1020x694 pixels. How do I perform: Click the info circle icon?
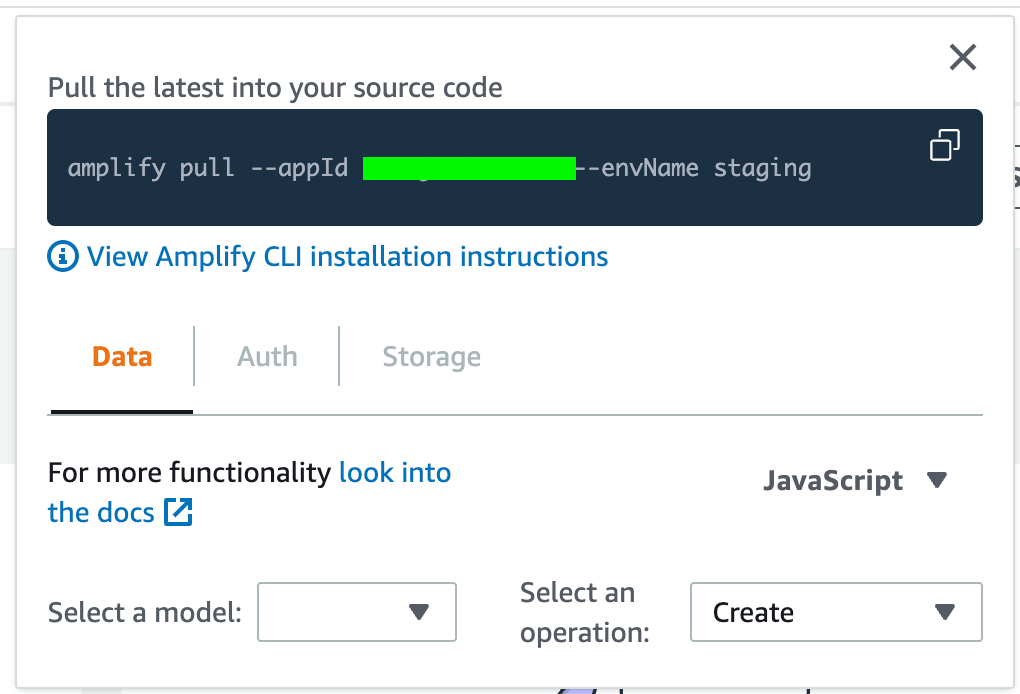63,257
